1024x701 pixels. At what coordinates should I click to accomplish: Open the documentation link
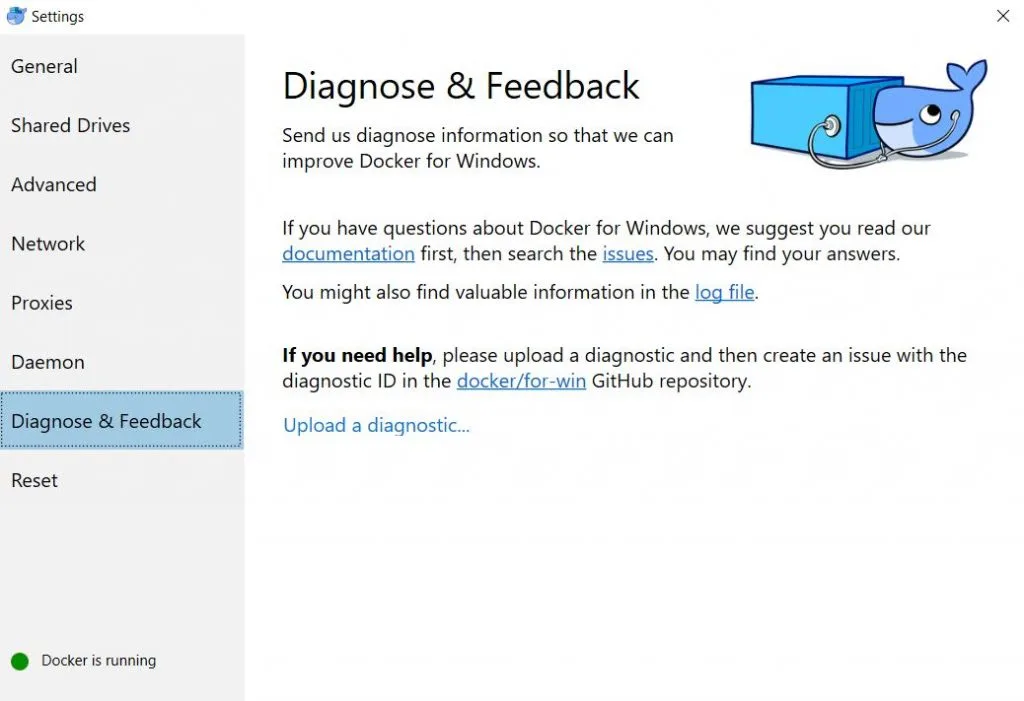pyautogui.click(x=348, y=253)
